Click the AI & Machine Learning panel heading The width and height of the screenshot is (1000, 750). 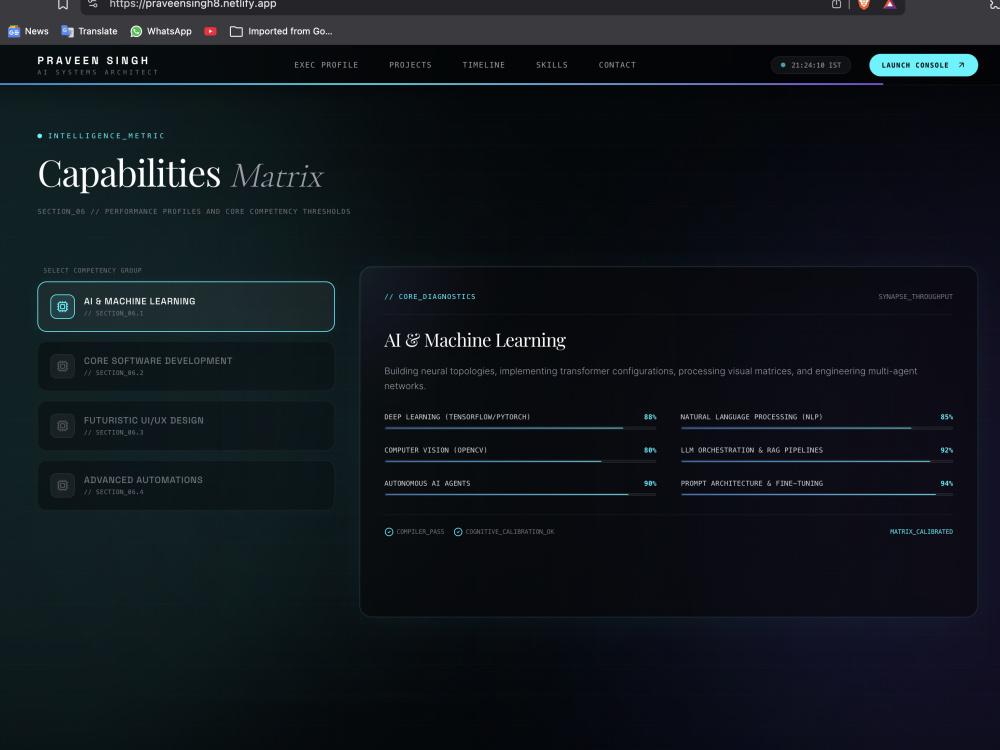[475, 341]
